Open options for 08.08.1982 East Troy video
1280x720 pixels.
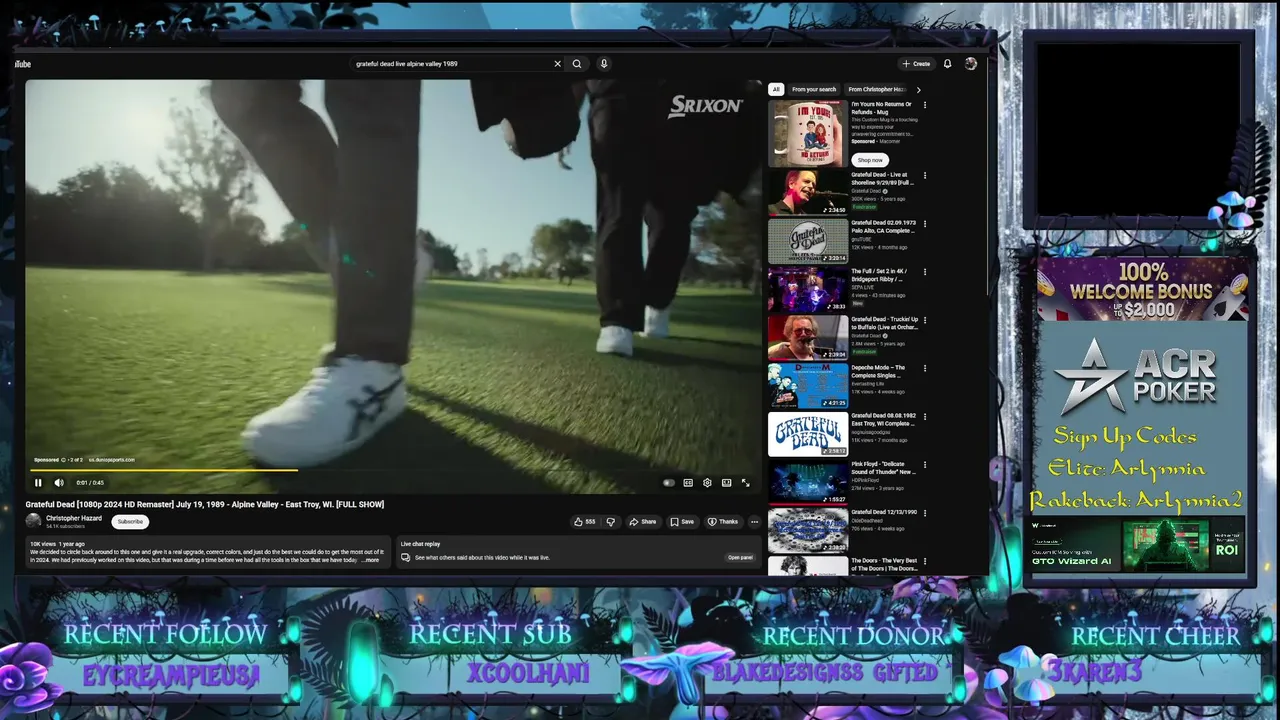point(925,417)
